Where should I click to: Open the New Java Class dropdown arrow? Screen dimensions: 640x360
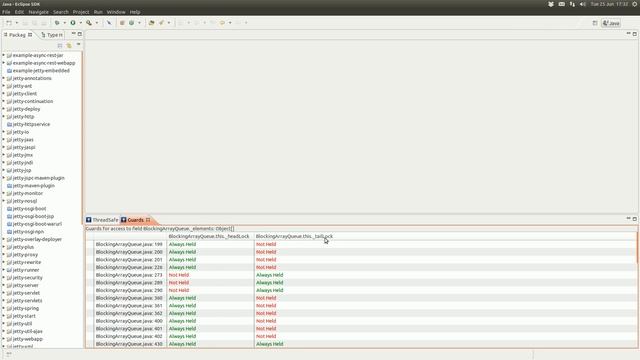point(139,23)
